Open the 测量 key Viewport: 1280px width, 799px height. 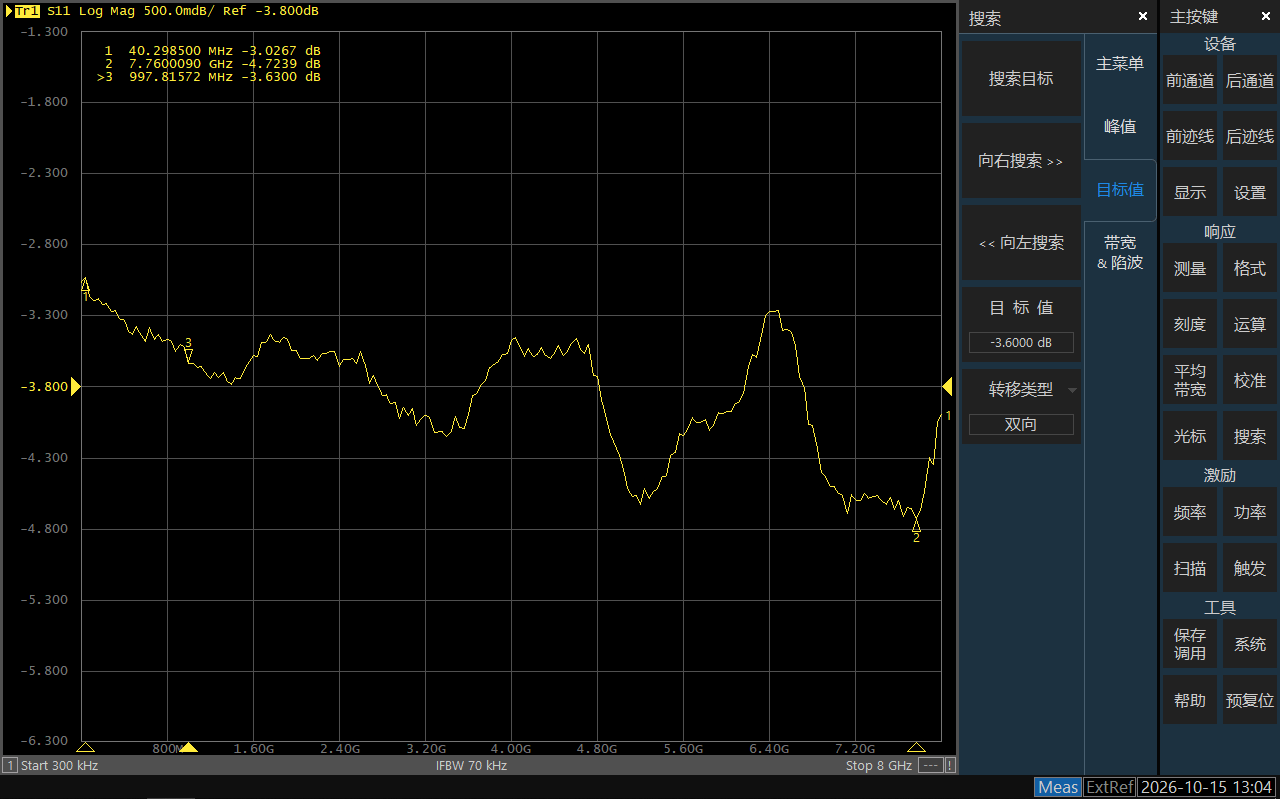[1190, 269]
